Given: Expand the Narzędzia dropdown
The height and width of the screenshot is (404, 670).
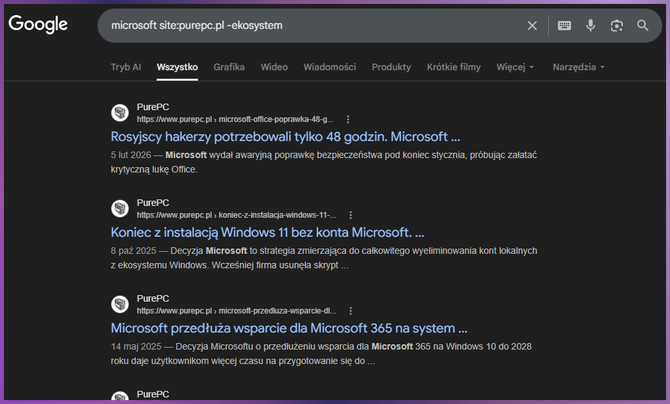Looking at the screenshot, I should (579, 67).
